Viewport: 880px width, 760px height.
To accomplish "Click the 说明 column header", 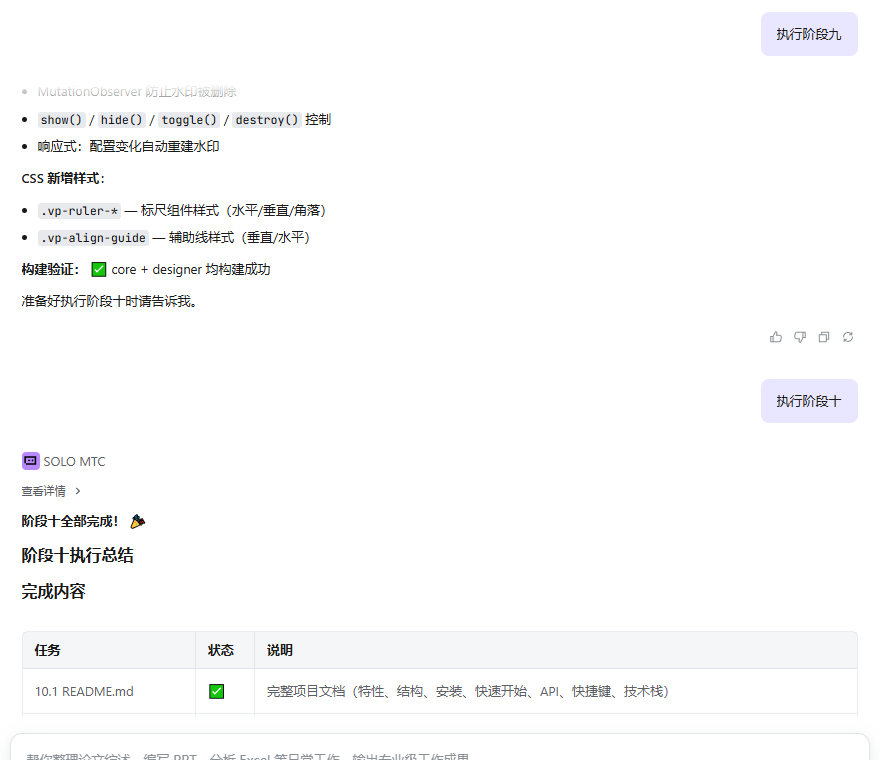I will [280, 650].
